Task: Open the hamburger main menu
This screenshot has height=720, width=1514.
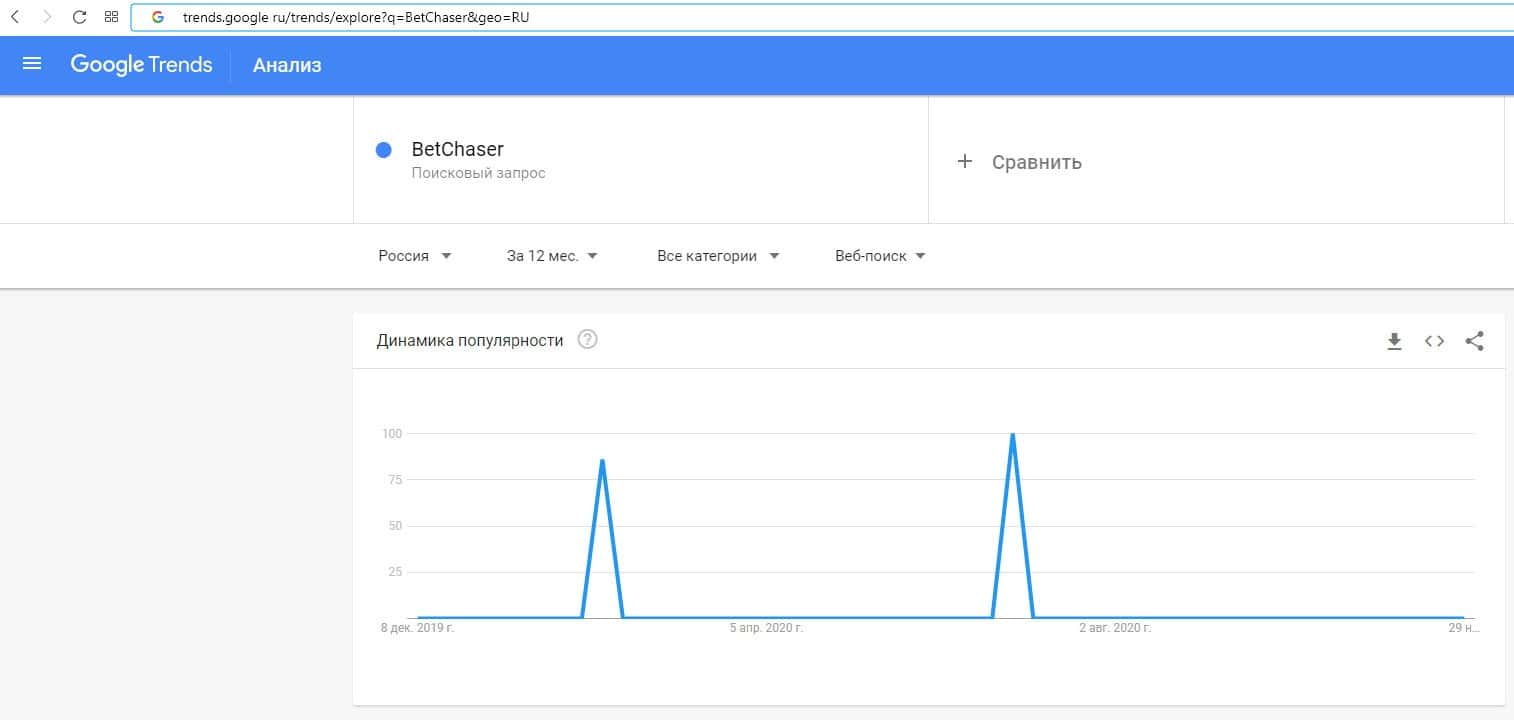Action: pos(32,64)
